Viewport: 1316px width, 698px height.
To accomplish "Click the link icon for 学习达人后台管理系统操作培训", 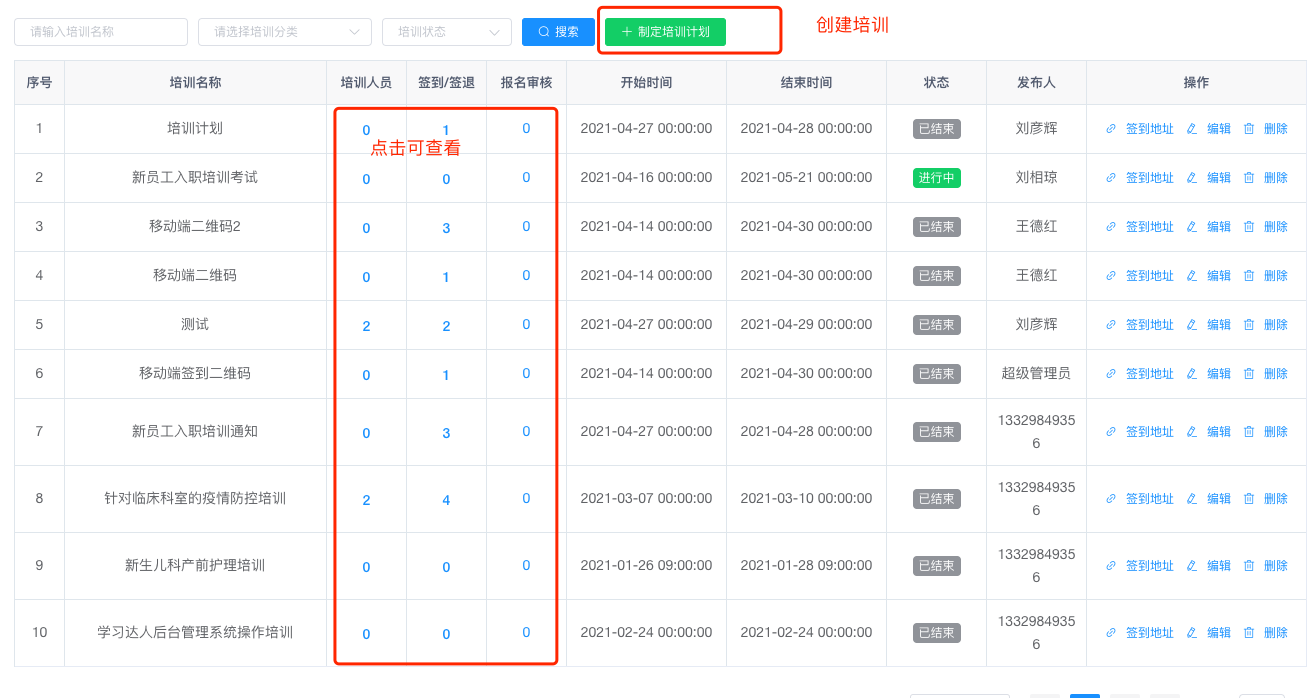I will pyautogui.click(x=1111, y=633).
